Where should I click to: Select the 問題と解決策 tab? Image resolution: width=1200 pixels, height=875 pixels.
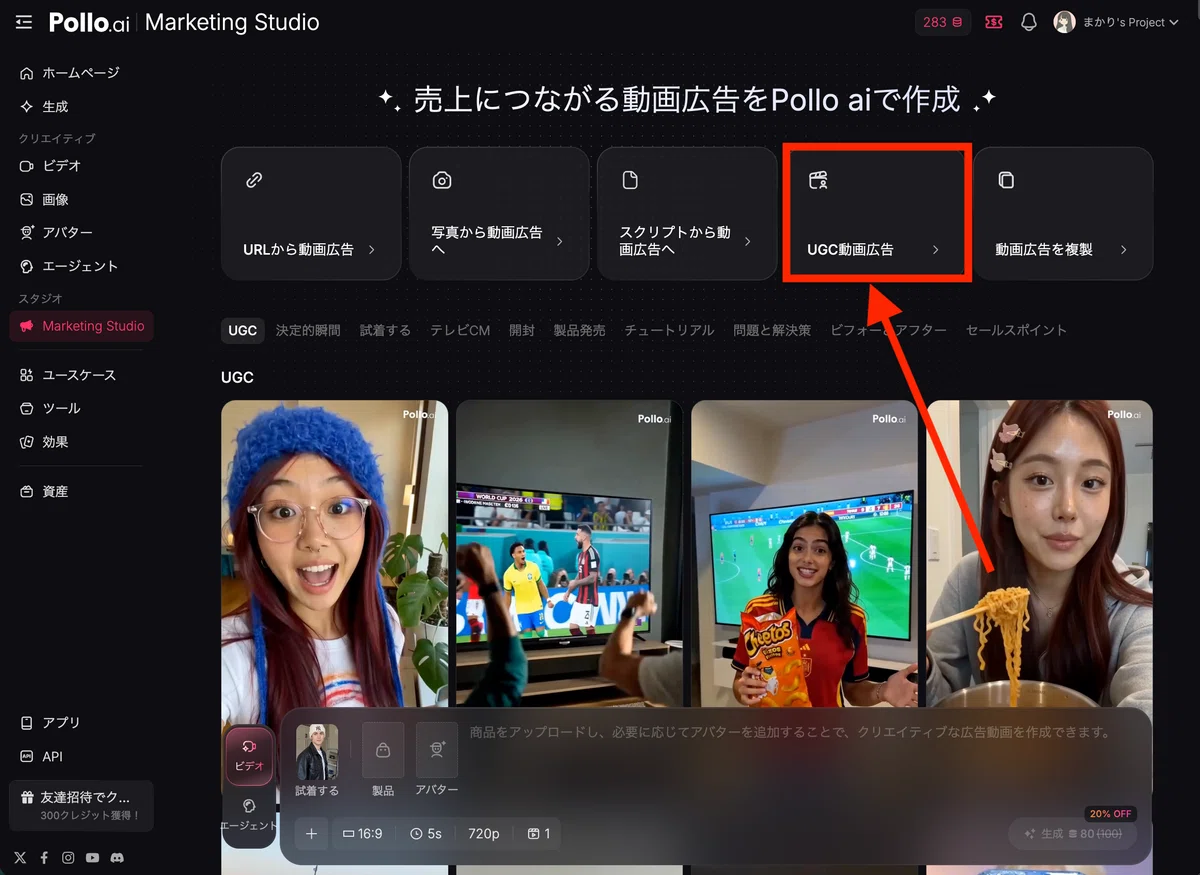click(x=772, y=330)
